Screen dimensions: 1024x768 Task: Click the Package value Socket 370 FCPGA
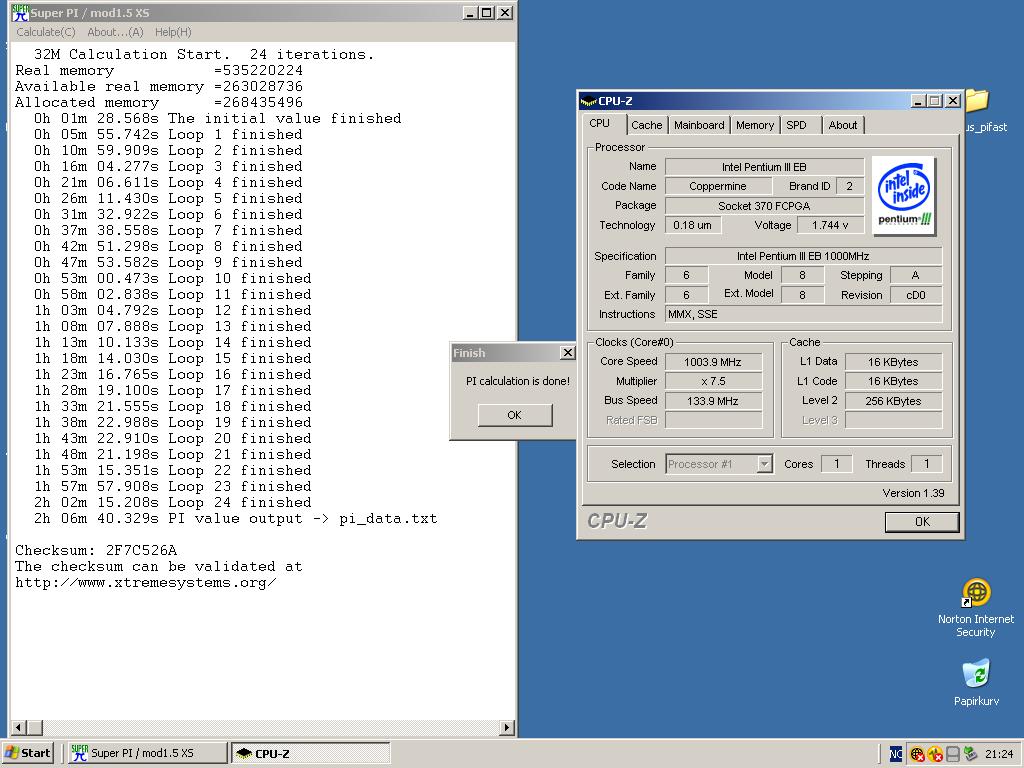[x=764, y=206]
